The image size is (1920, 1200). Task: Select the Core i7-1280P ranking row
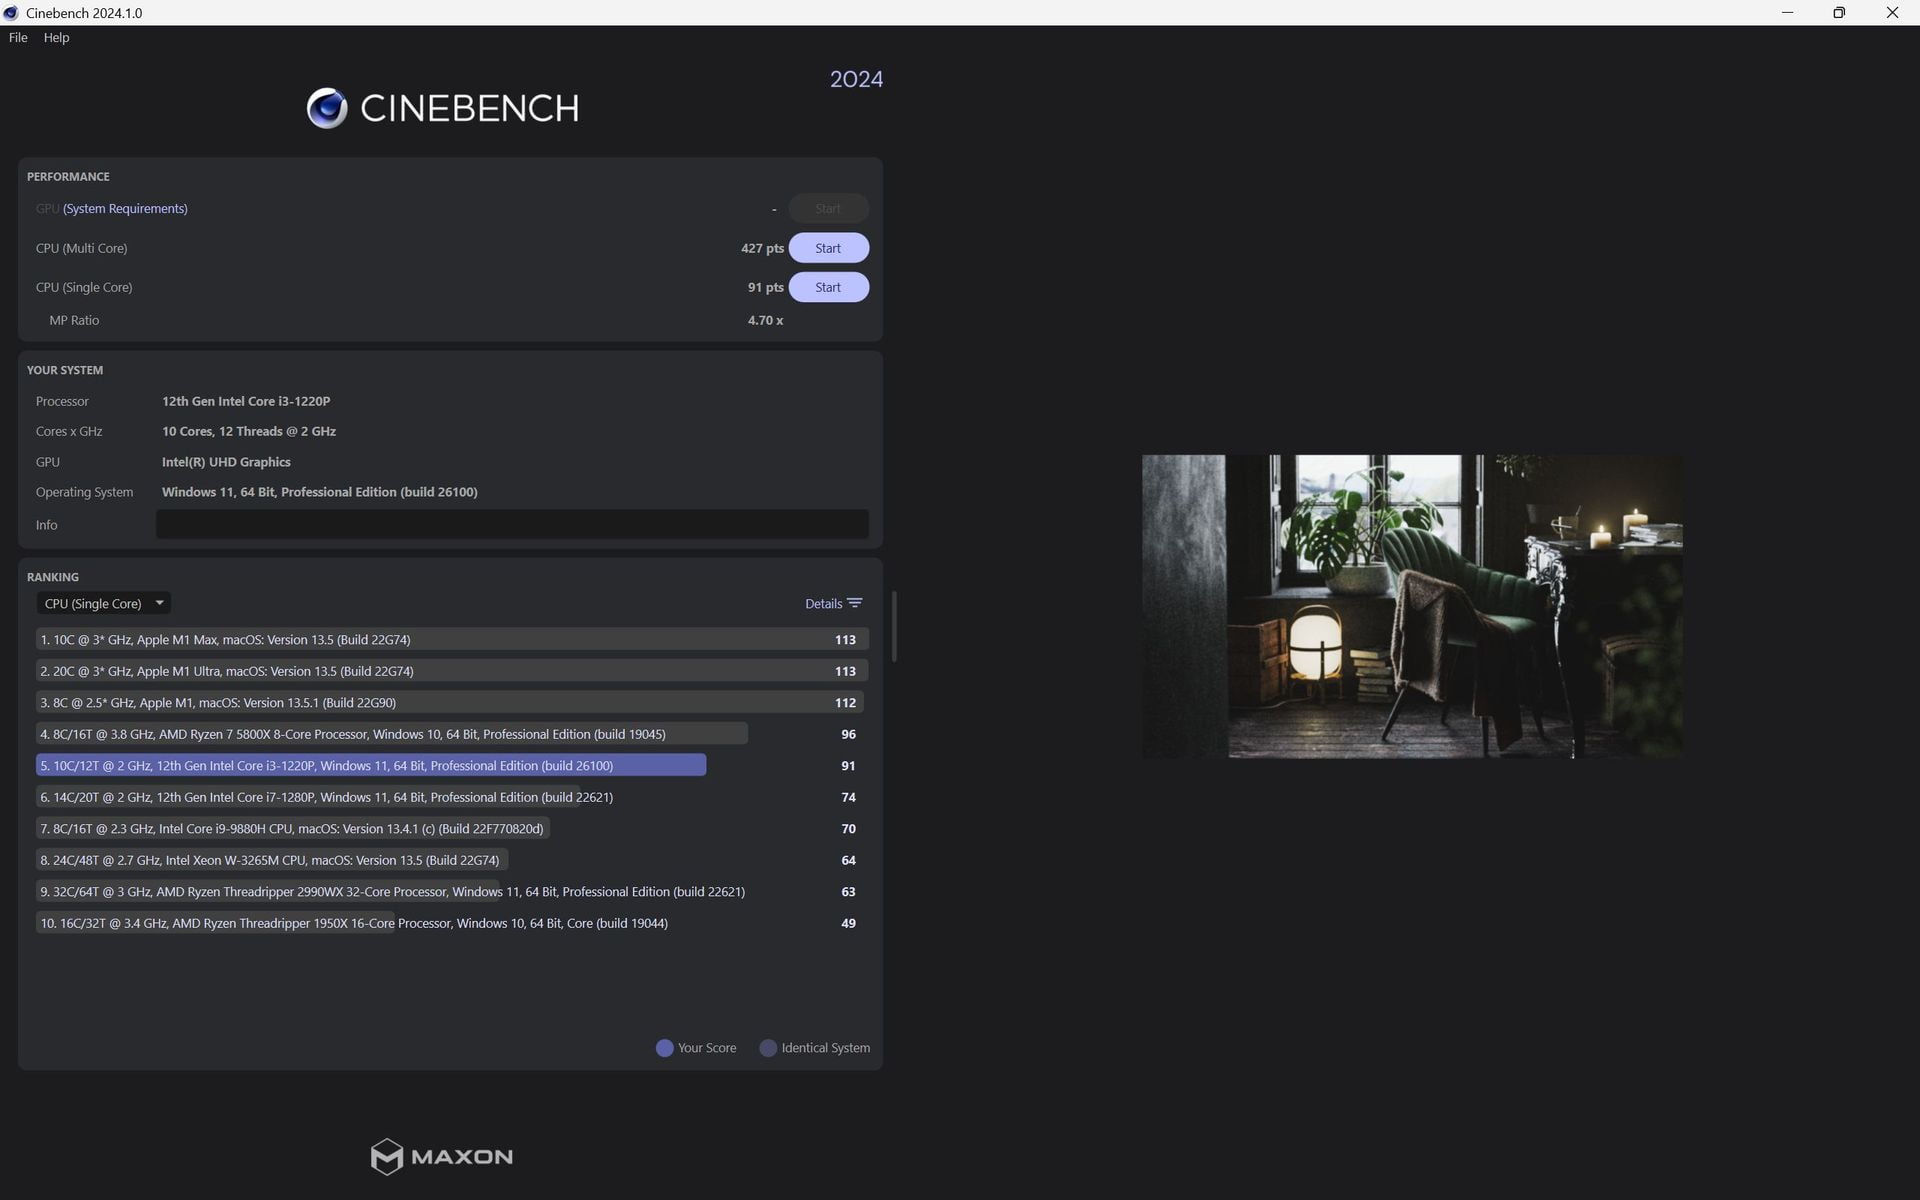click(x=452, y=797)
